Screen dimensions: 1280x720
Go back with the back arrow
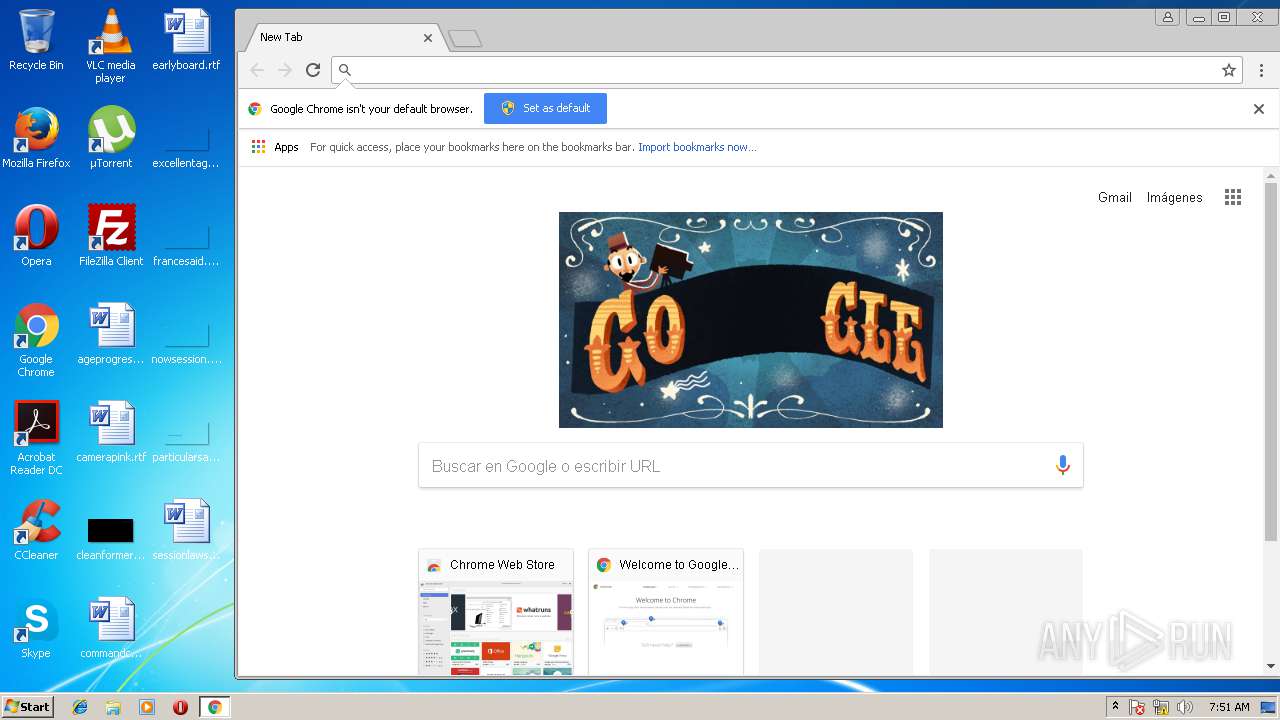click(x=257, y=70)
